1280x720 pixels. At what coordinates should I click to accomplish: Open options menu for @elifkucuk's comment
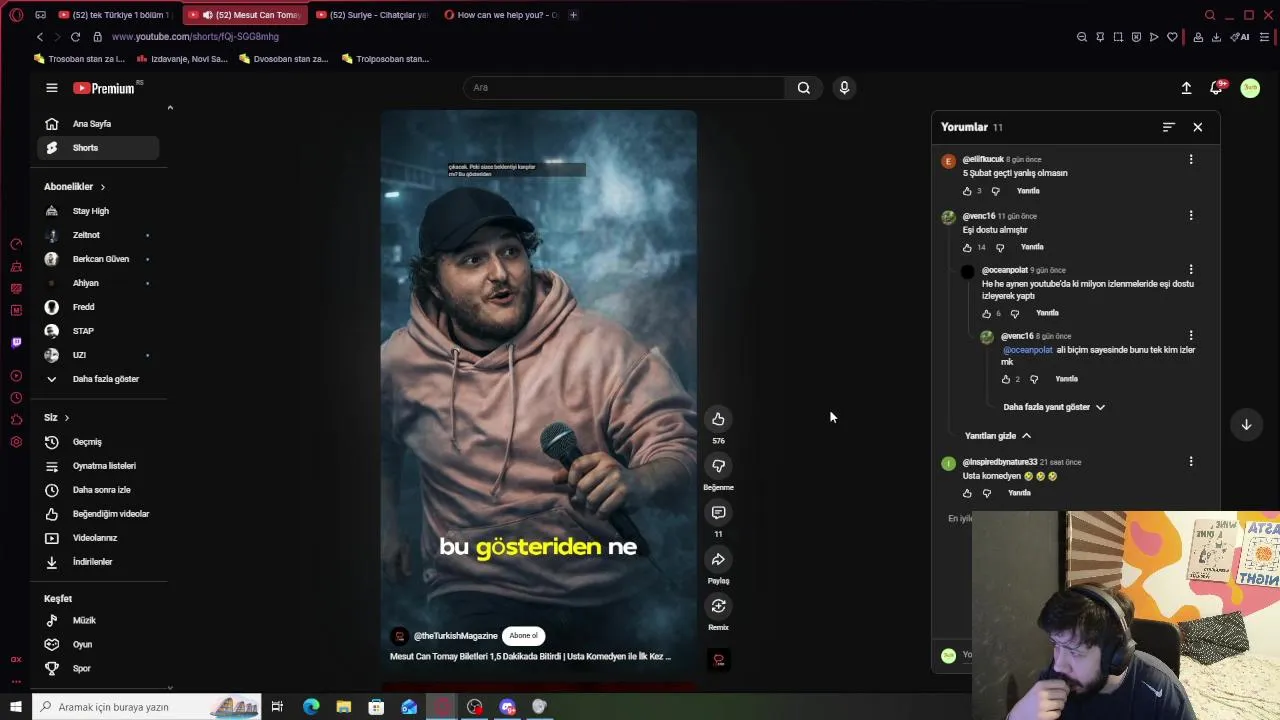1190,159
